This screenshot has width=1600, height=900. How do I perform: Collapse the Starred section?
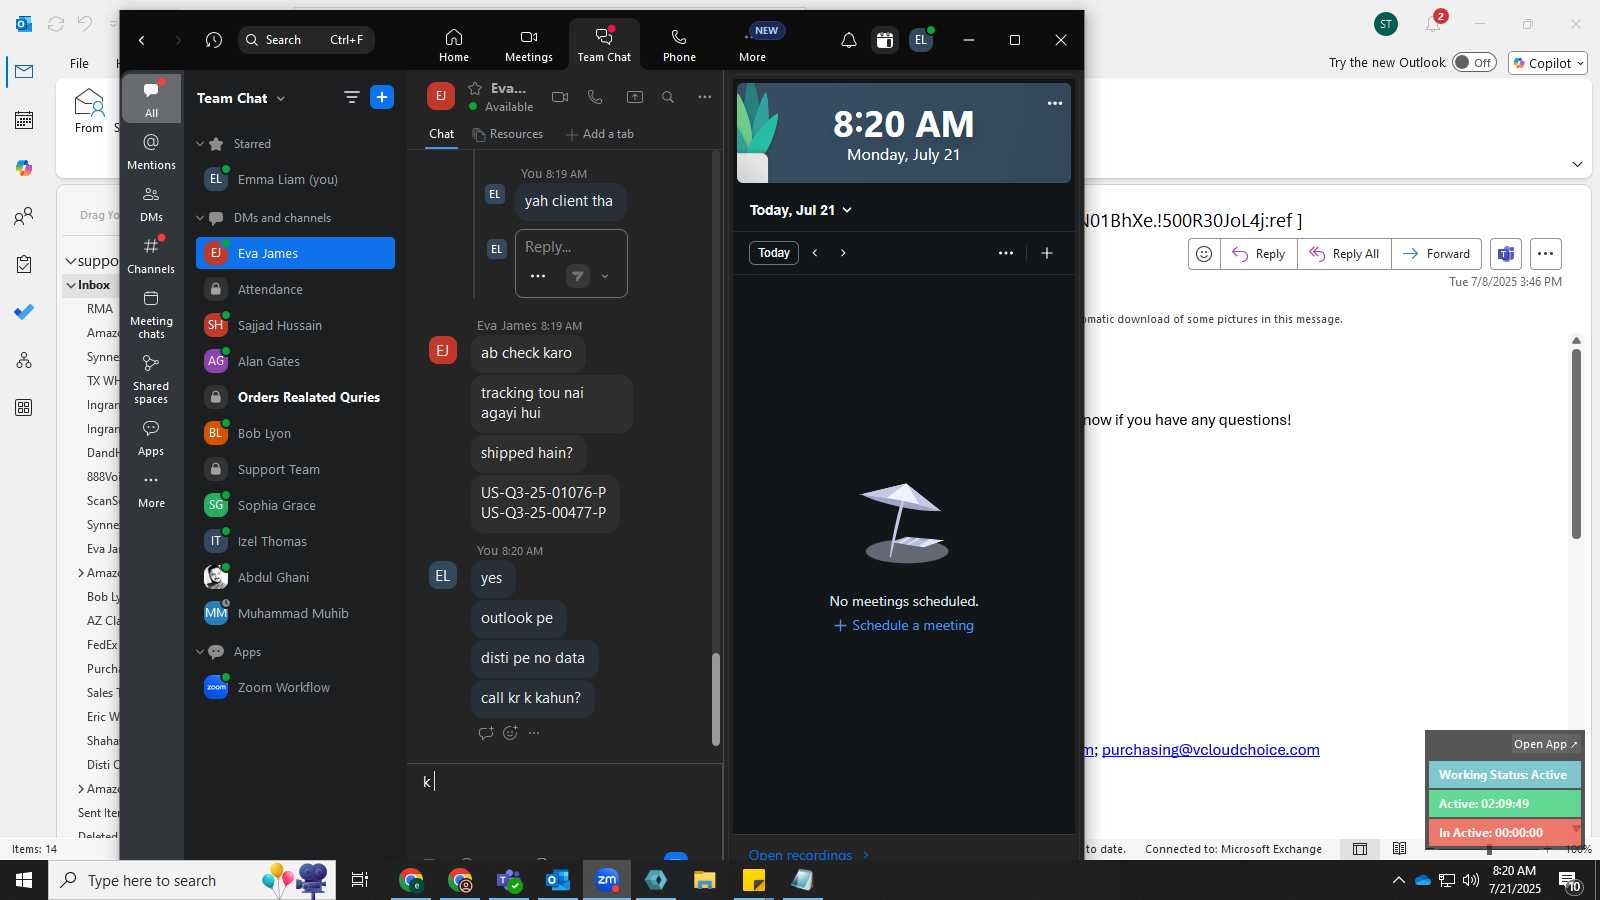coord(200,144)
